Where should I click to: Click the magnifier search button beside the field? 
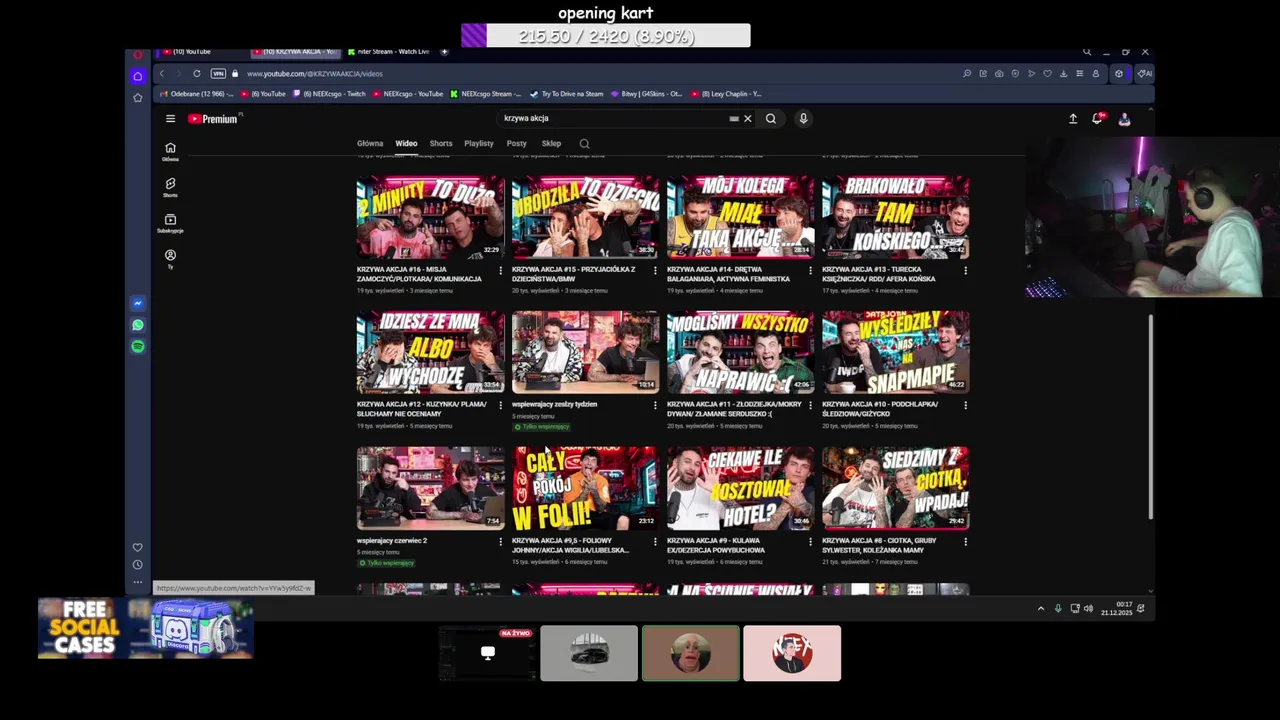tap(770, 118)
